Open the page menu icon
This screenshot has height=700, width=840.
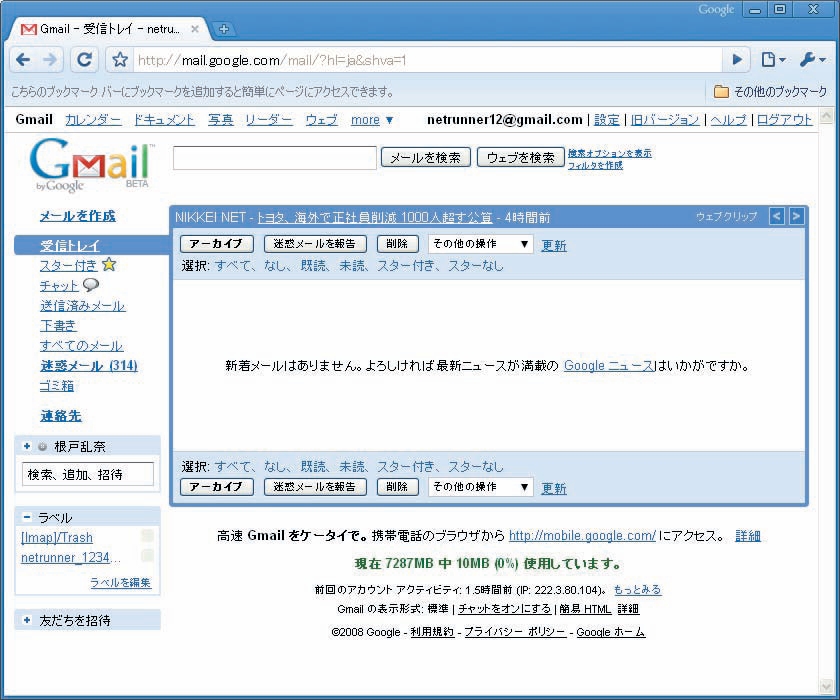point(772,59)
